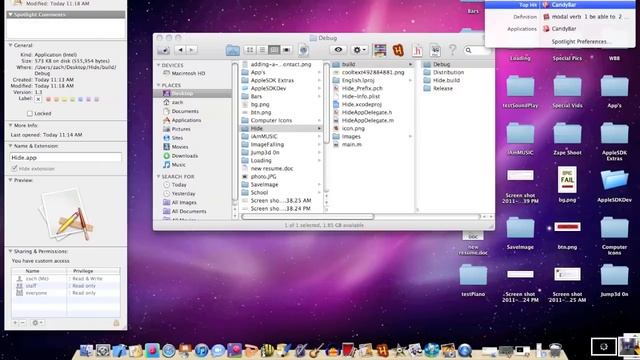Select the modal verb Definition result
This screenshot has width=640, height=360.
560,17
